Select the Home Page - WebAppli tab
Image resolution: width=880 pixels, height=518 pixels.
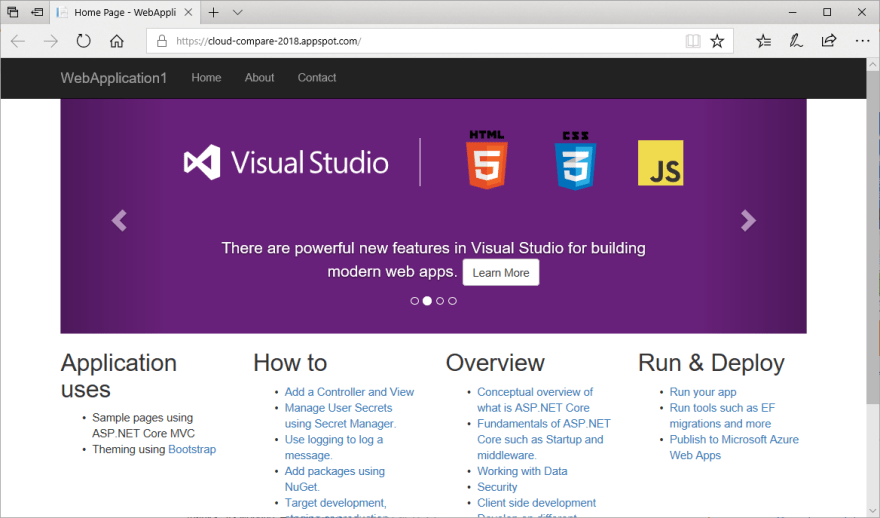pyautogui.click(x=125, y=12)
